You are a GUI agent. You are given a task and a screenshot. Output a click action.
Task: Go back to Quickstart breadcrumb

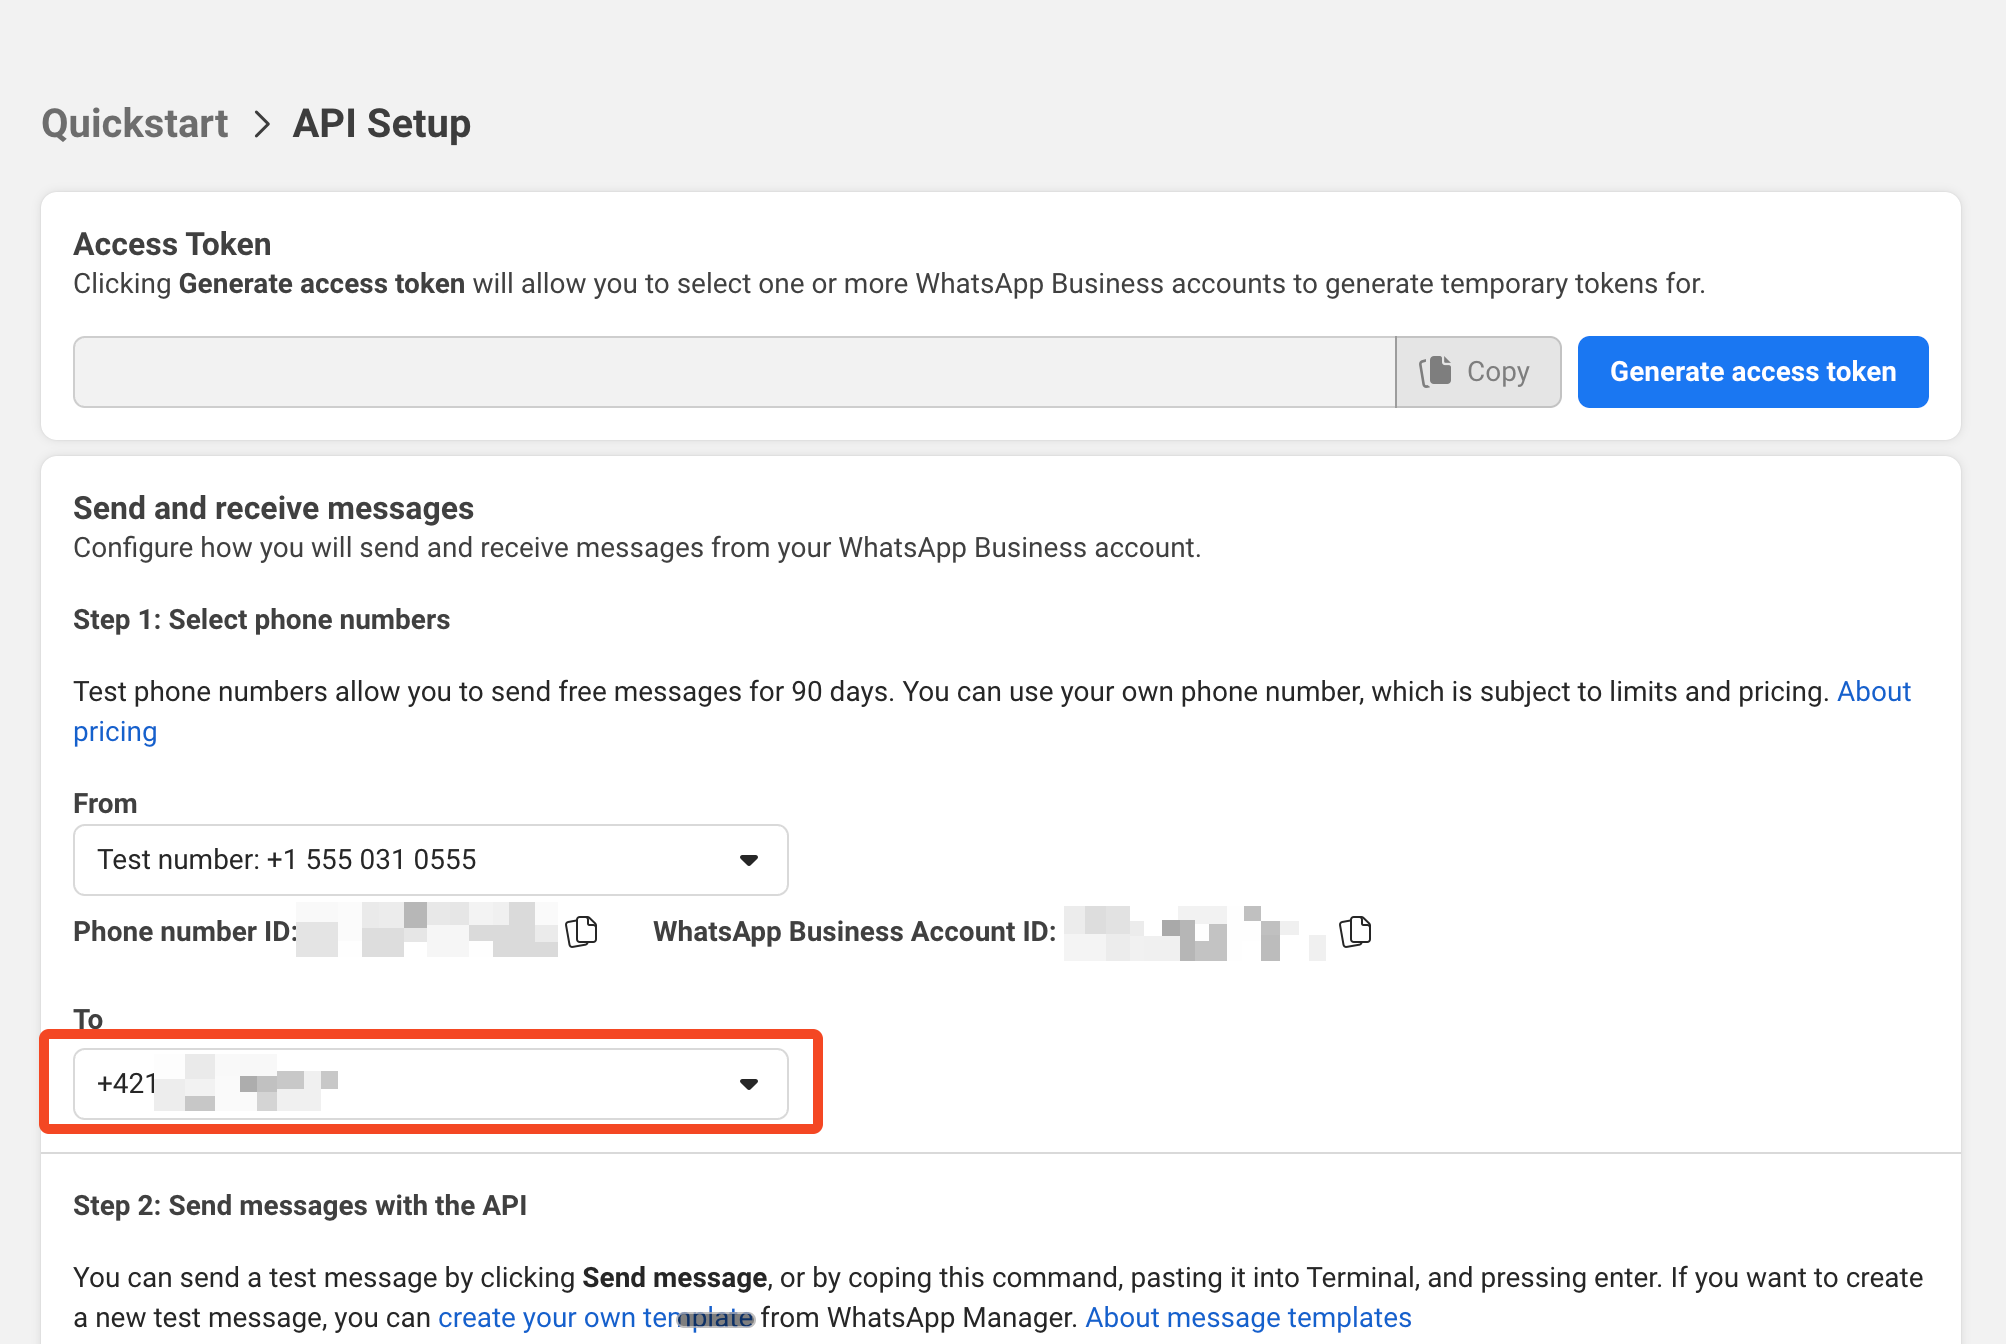coord(135,124)
